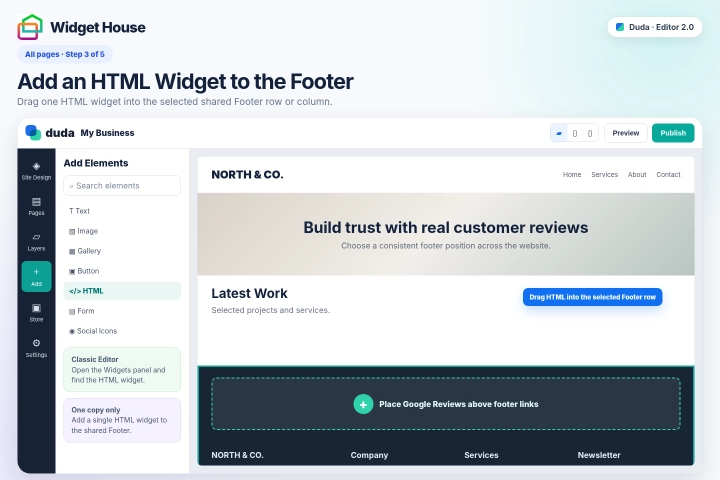Click the green plus icon in footer
720x480 pixels.
click(363, 404)
